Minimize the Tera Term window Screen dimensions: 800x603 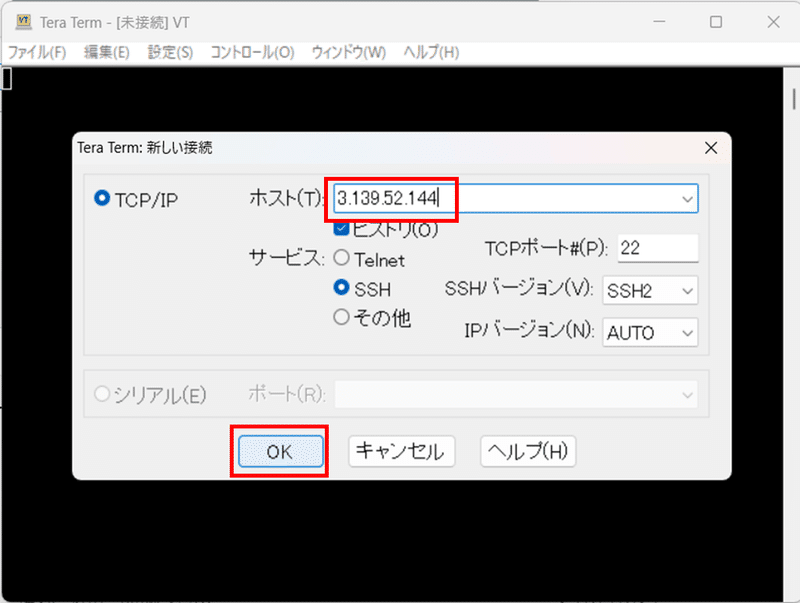(x=659, y=22)
